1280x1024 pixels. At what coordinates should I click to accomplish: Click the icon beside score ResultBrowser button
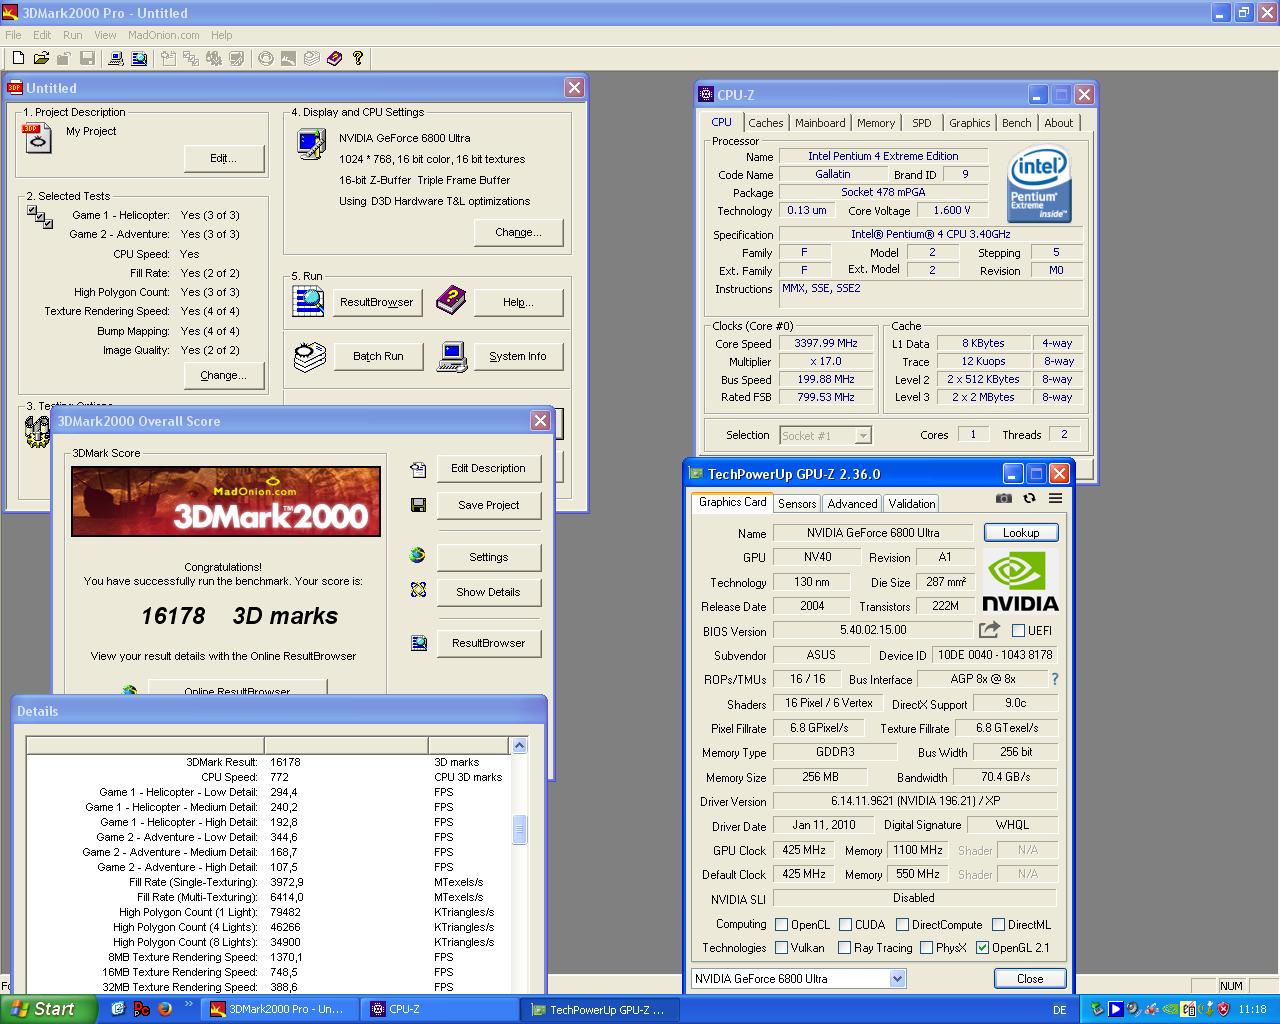[x=418, y=643]
